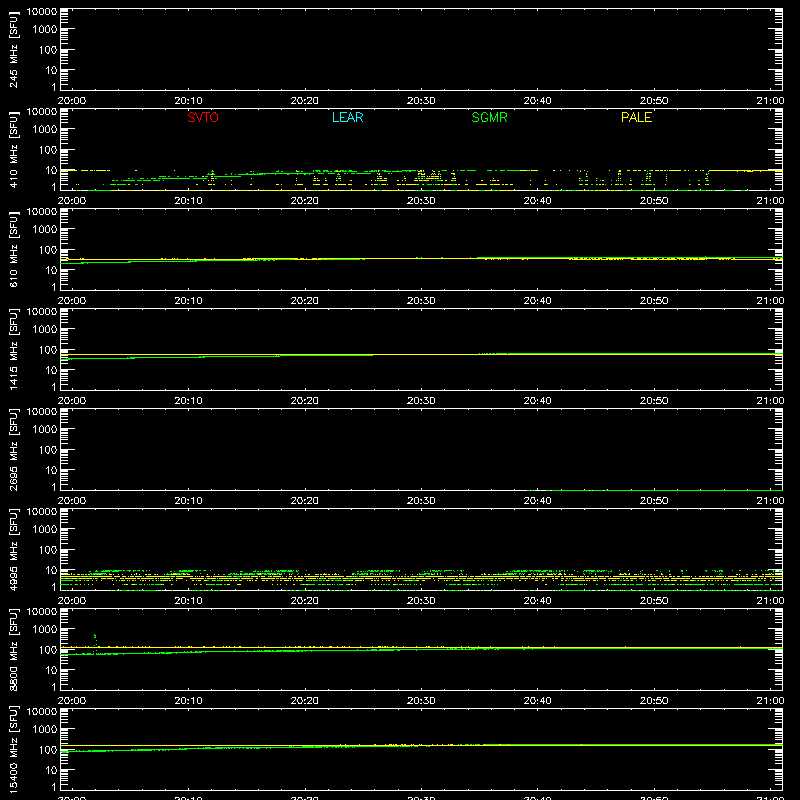Click 1000 tick label on 410 MHz panel
Screen dimensions: 800x800
45,130
